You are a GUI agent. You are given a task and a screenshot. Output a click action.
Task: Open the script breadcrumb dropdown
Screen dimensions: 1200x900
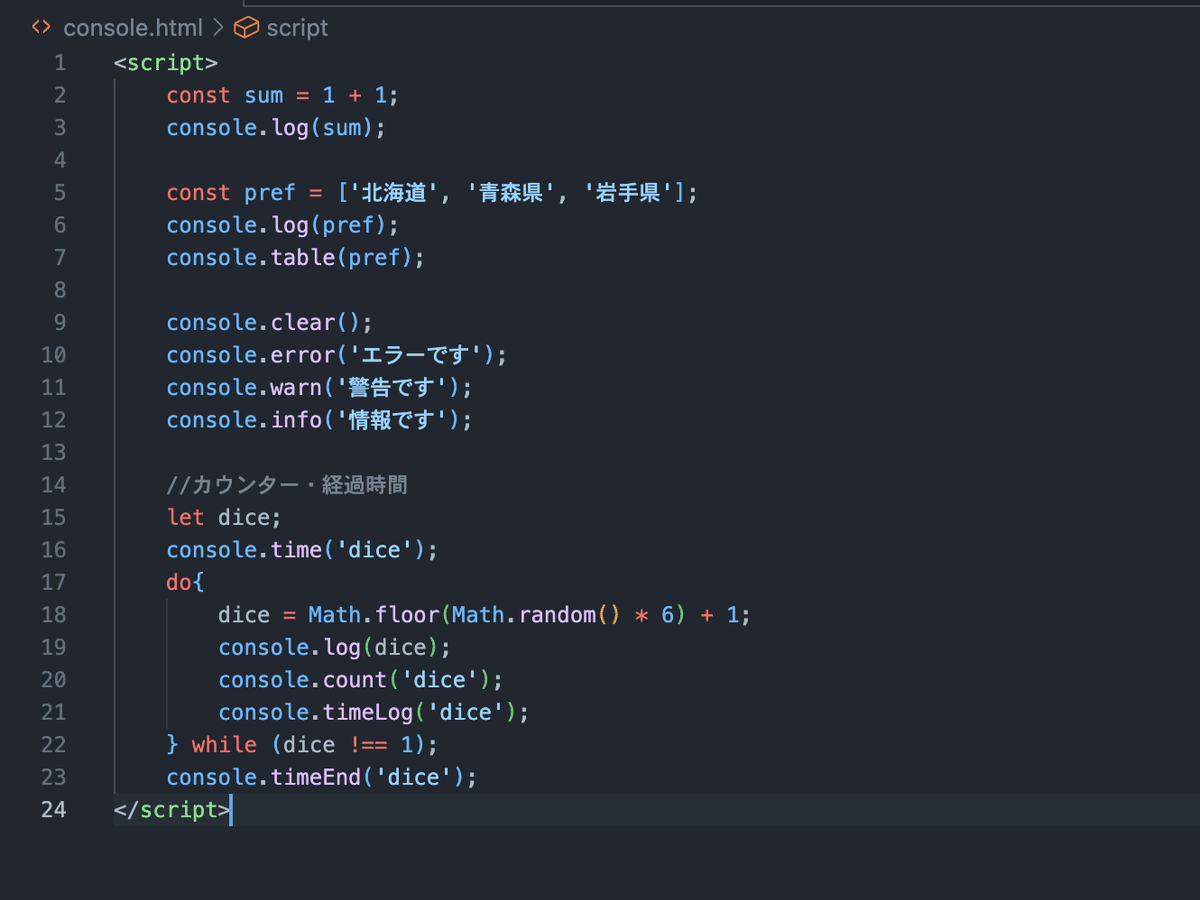tap(297, 27)
